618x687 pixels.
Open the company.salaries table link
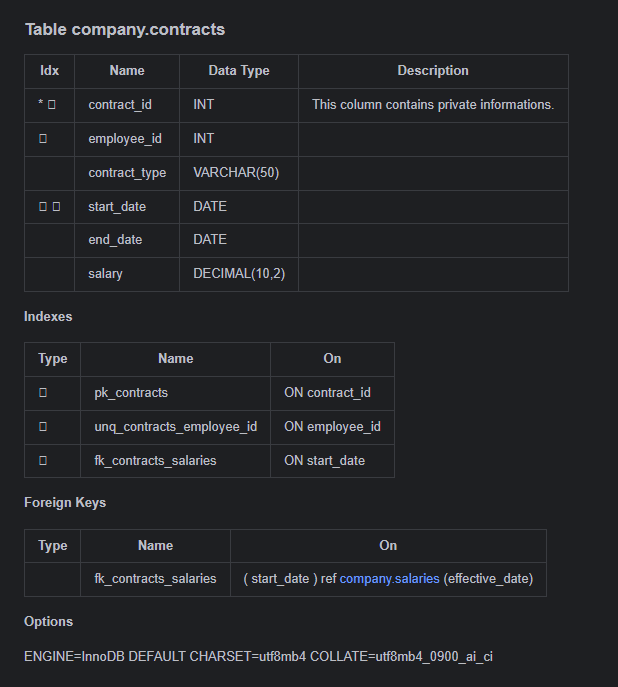(x=389, y=579)
